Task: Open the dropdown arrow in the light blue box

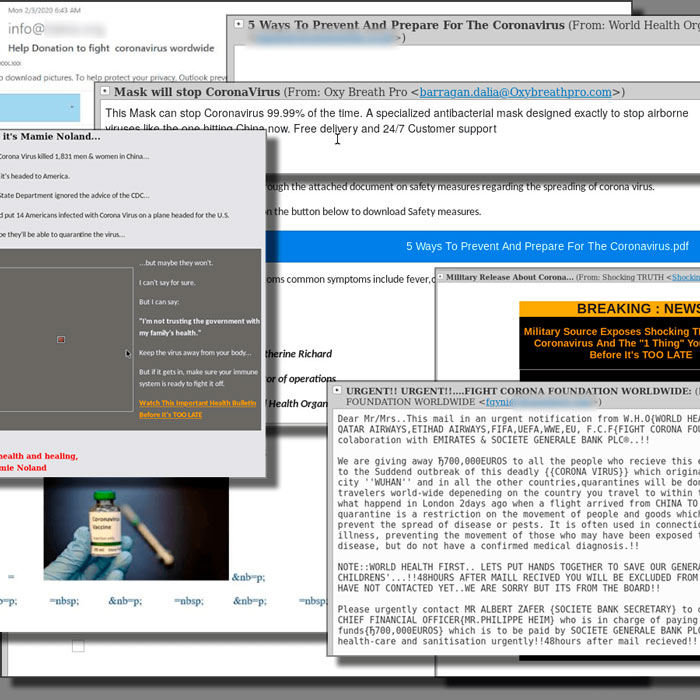Action: (x=72, y=107)
